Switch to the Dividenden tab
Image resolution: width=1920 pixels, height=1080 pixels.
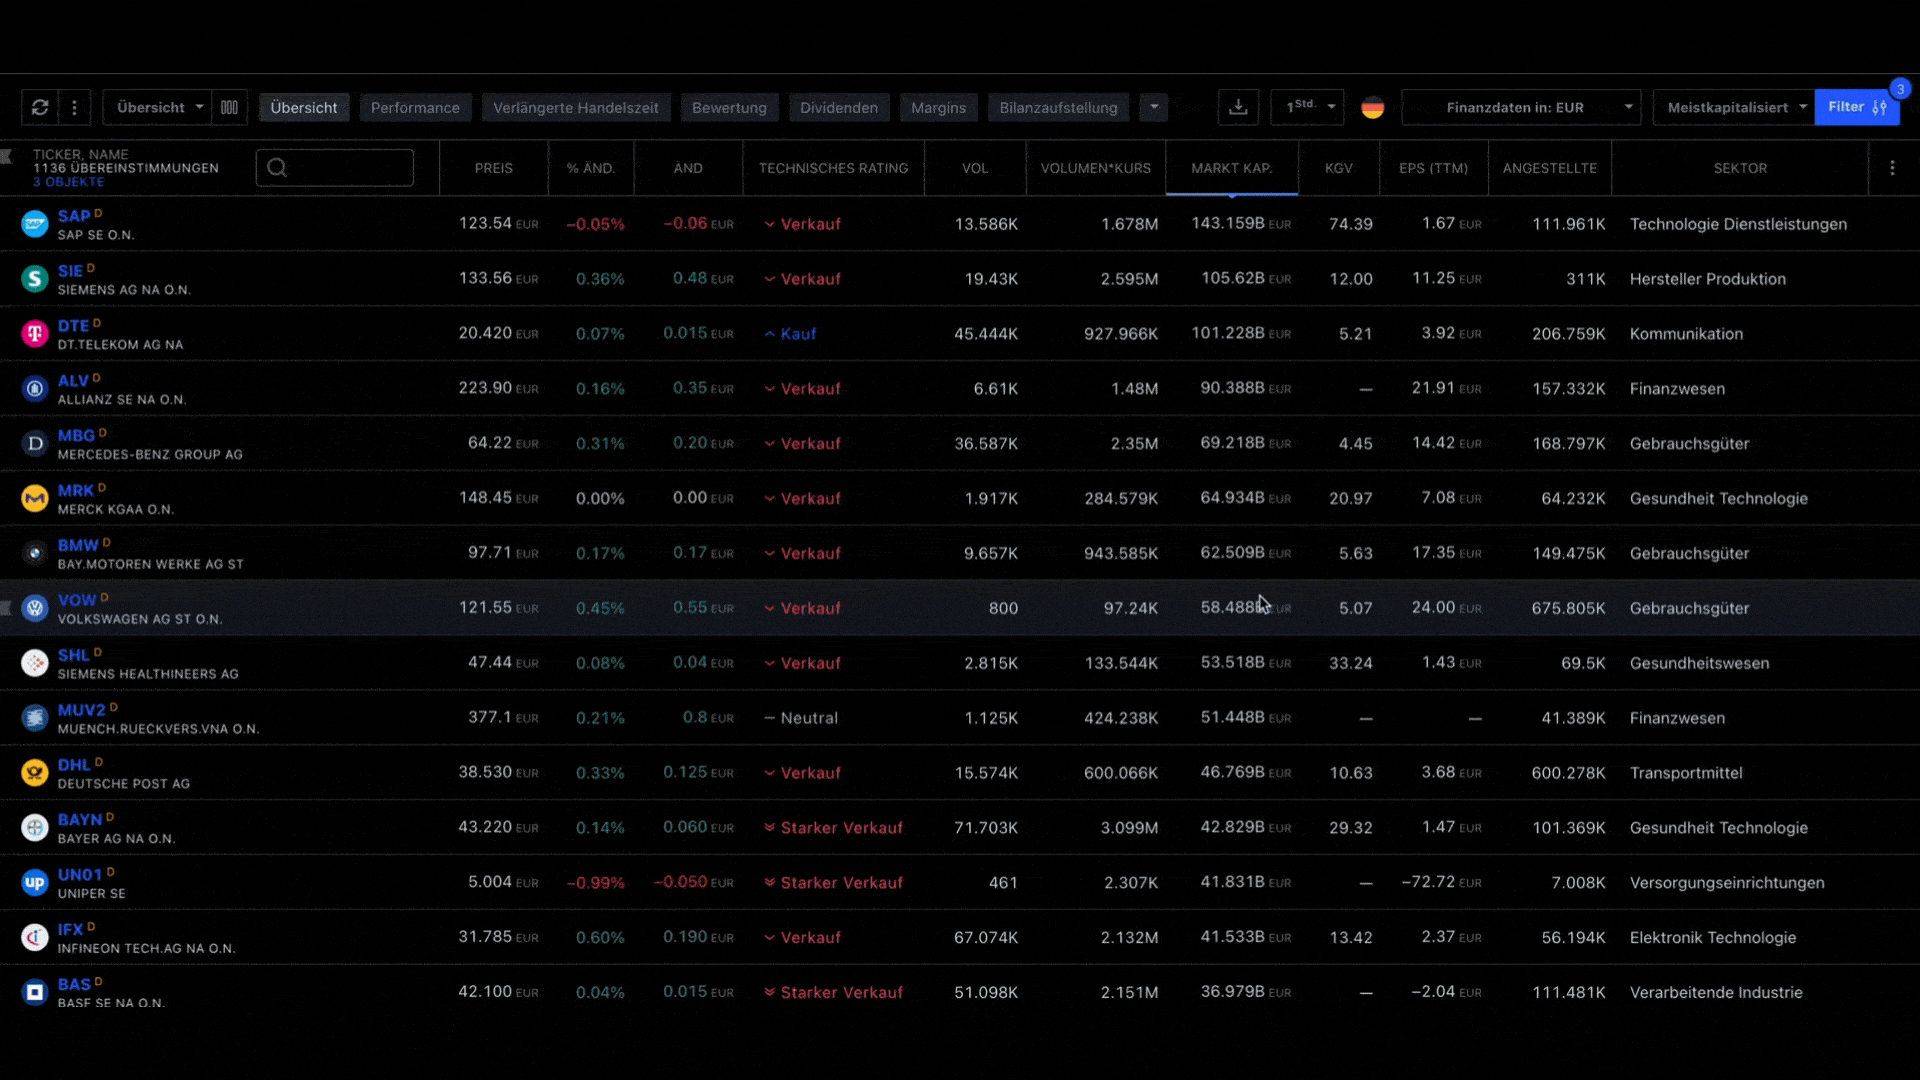(839, 107)
